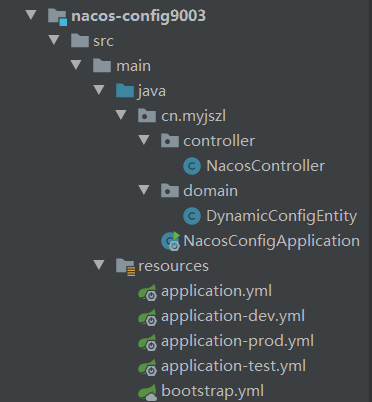The image size is (372, 402).
Task: Click the blue java source folder icon
Action: pos(125,91)
